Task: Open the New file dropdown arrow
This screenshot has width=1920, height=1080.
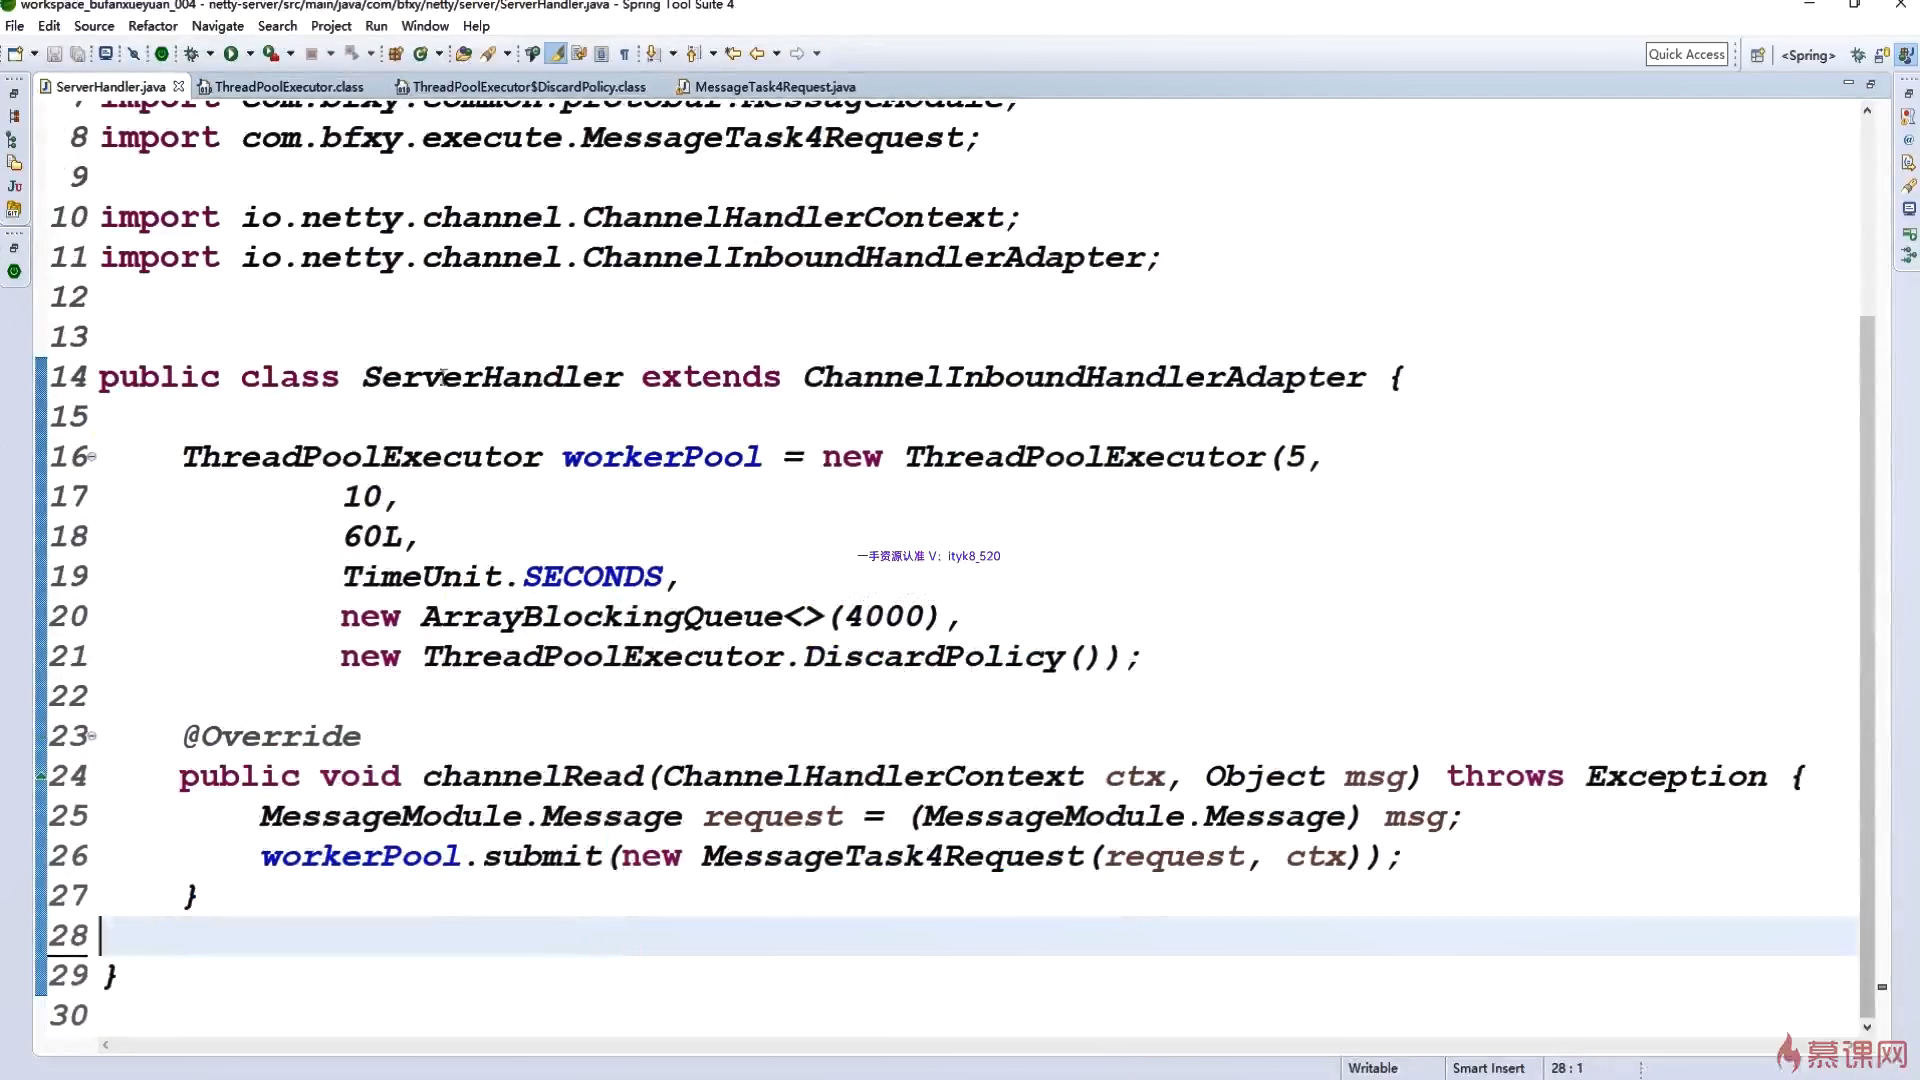Action: click(35, 54)
